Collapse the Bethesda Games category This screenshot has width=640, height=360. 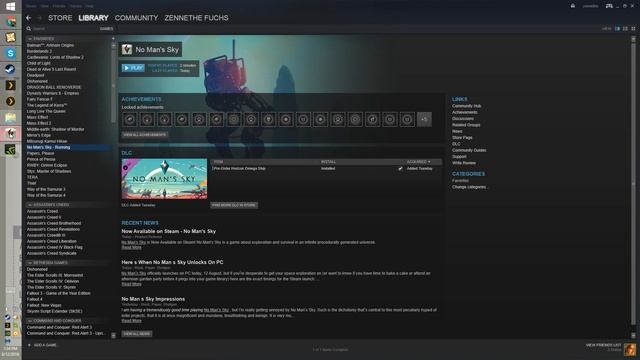[x=30, y=263]
